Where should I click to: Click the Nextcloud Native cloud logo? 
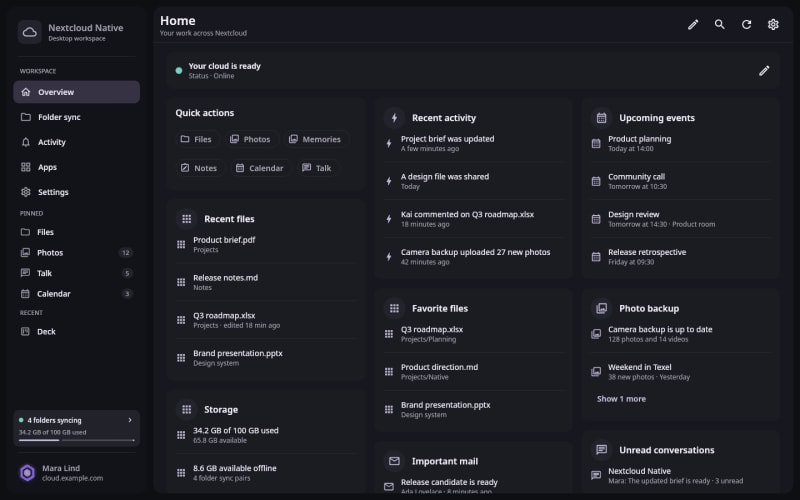coord(30,32)
